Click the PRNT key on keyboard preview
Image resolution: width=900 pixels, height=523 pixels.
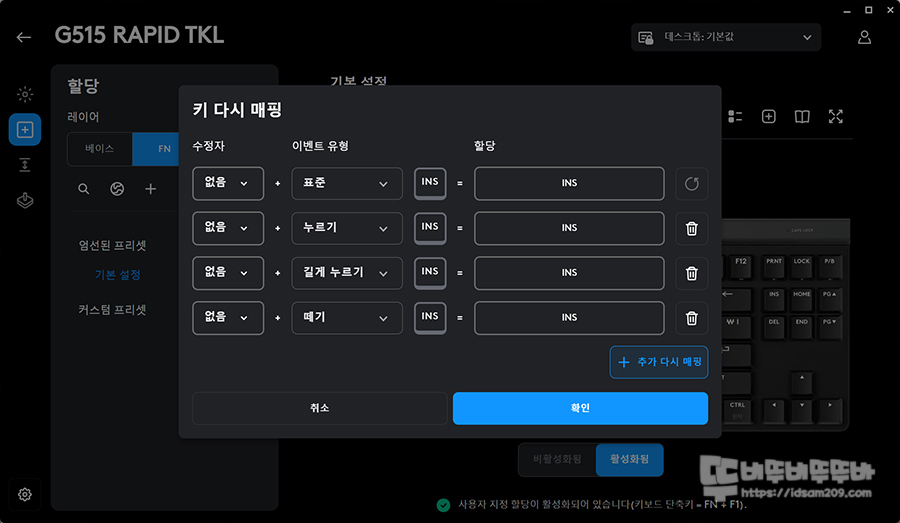[774, 266]
